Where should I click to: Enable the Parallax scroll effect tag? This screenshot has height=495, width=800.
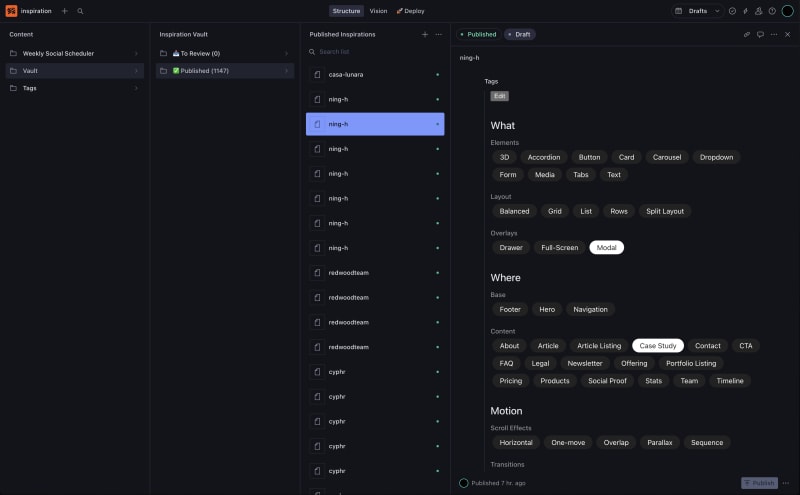point(659,442)
